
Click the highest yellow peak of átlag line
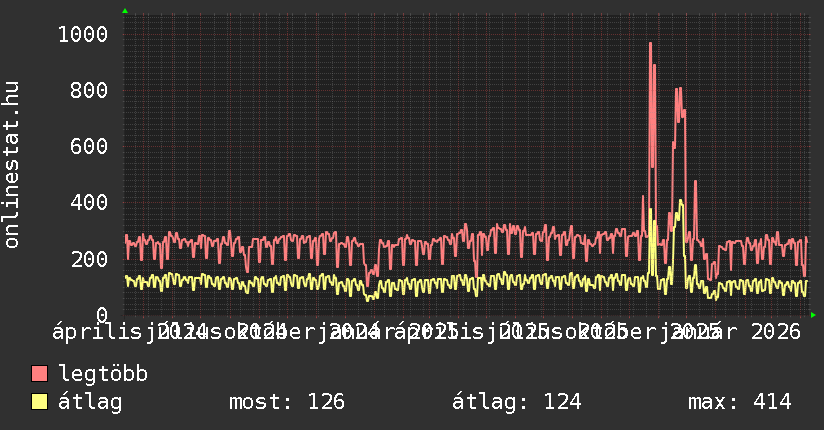click(680, 201)
